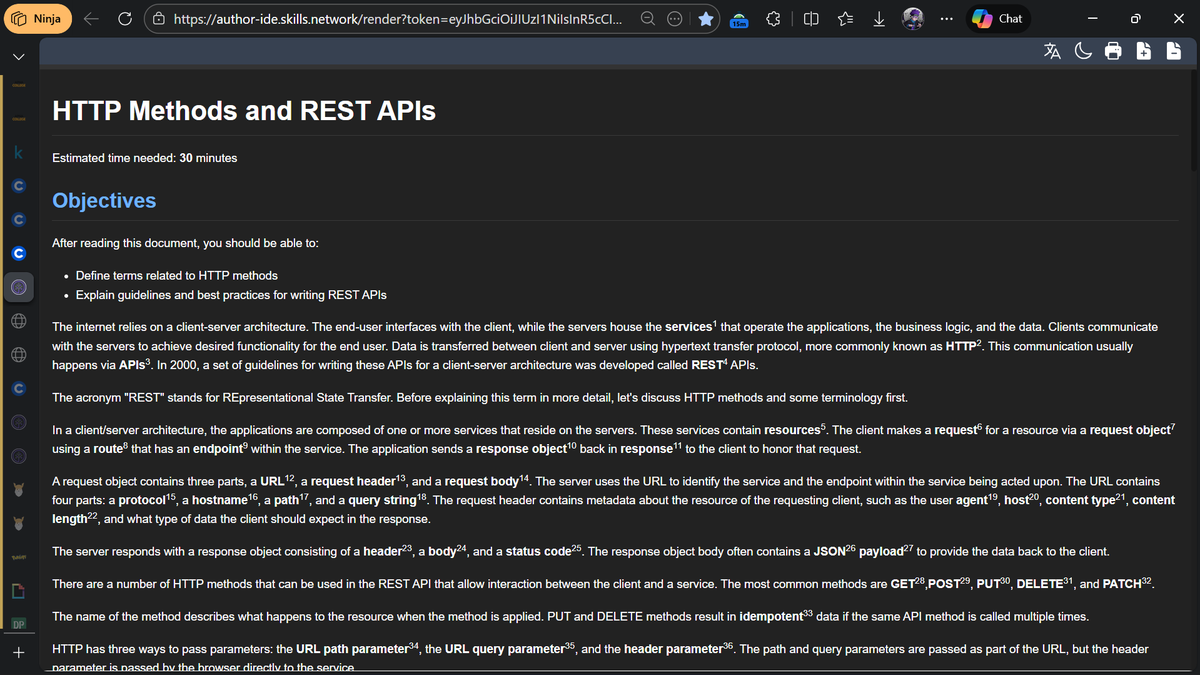This screenshot has height=675, width=1200.
Task: Click the bold method 'PATCH'
Action: 1121,584
